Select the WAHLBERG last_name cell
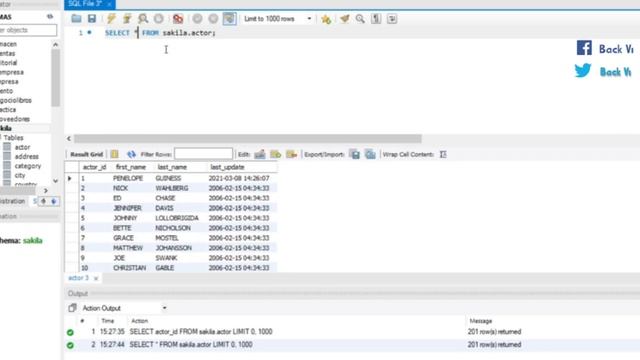The height and width of the screenshot is (360, 640). (172, 188)
